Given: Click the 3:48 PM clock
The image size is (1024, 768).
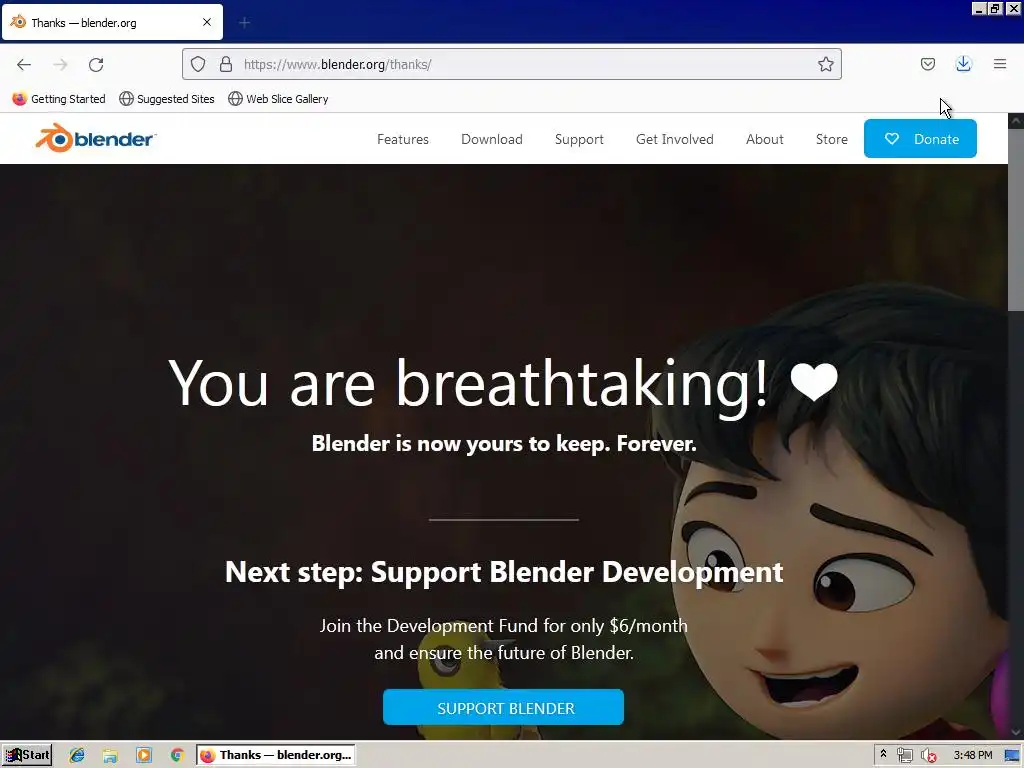Looking at the screenshot, I should pyautogui.click(x=972, y=755).
